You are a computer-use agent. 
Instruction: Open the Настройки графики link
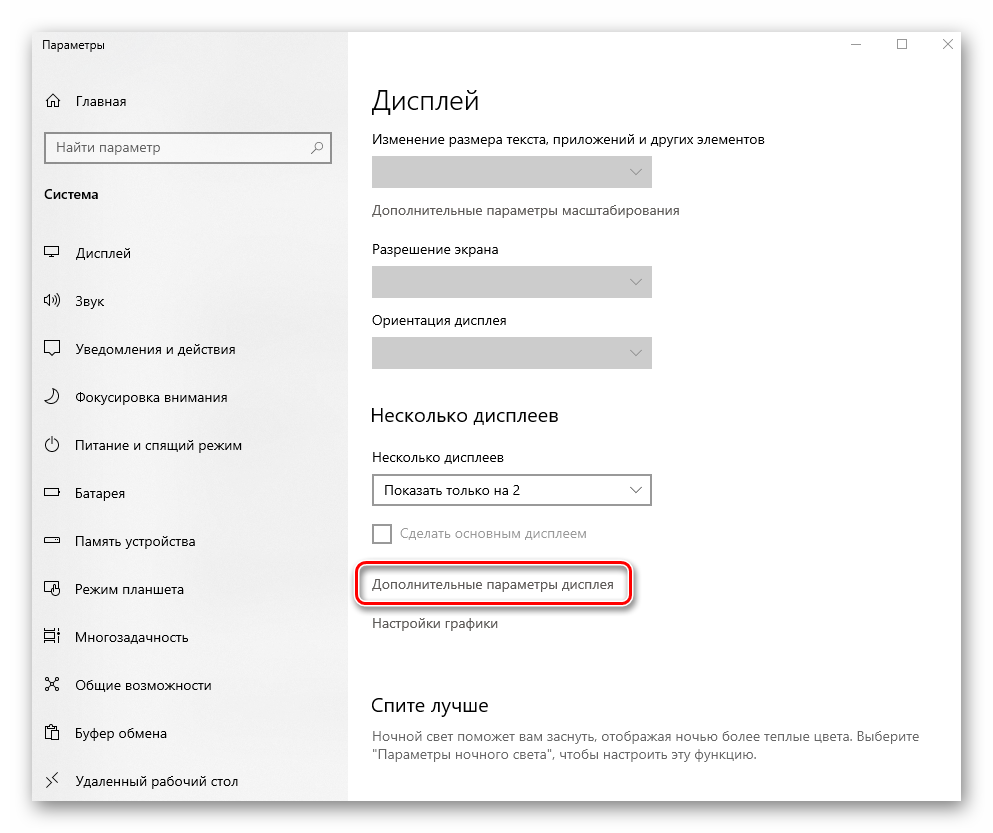pyautogui.click(x=435, y=623)
